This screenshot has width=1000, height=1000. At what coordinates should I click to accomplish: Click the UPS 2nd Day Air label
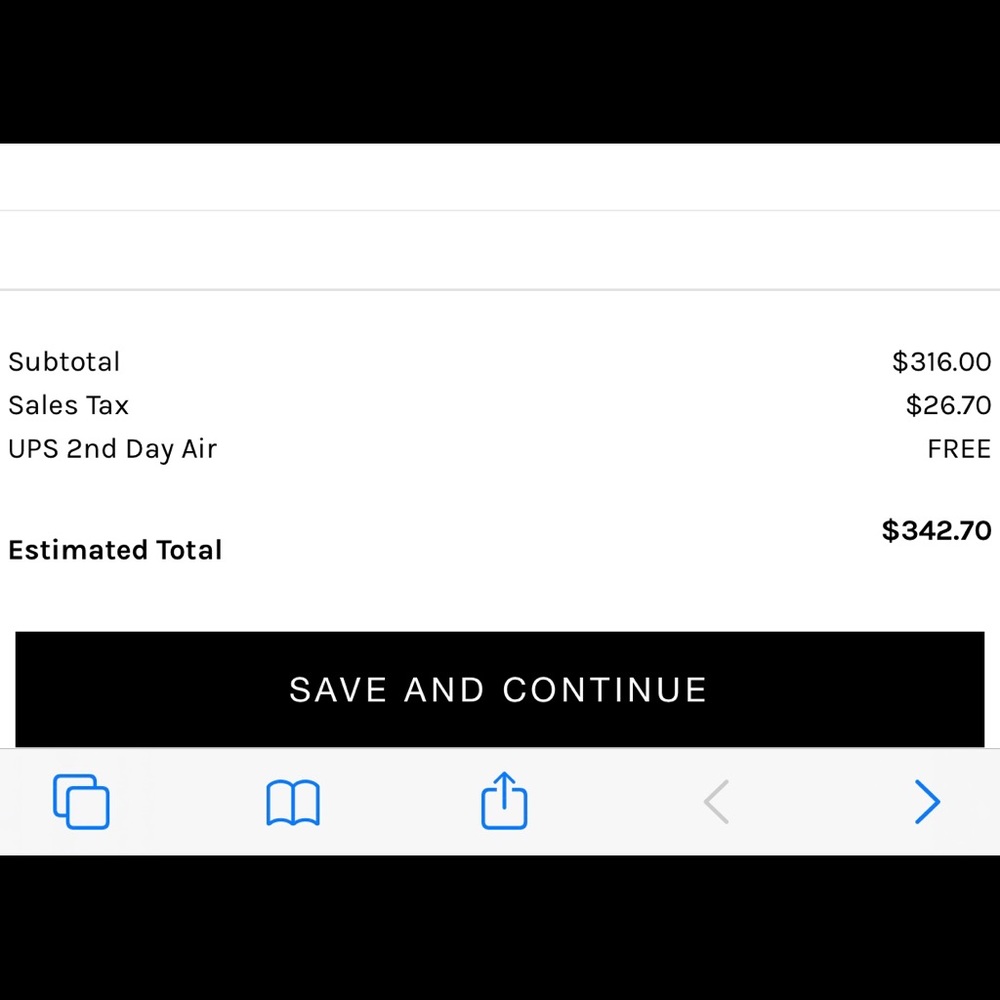112,449
